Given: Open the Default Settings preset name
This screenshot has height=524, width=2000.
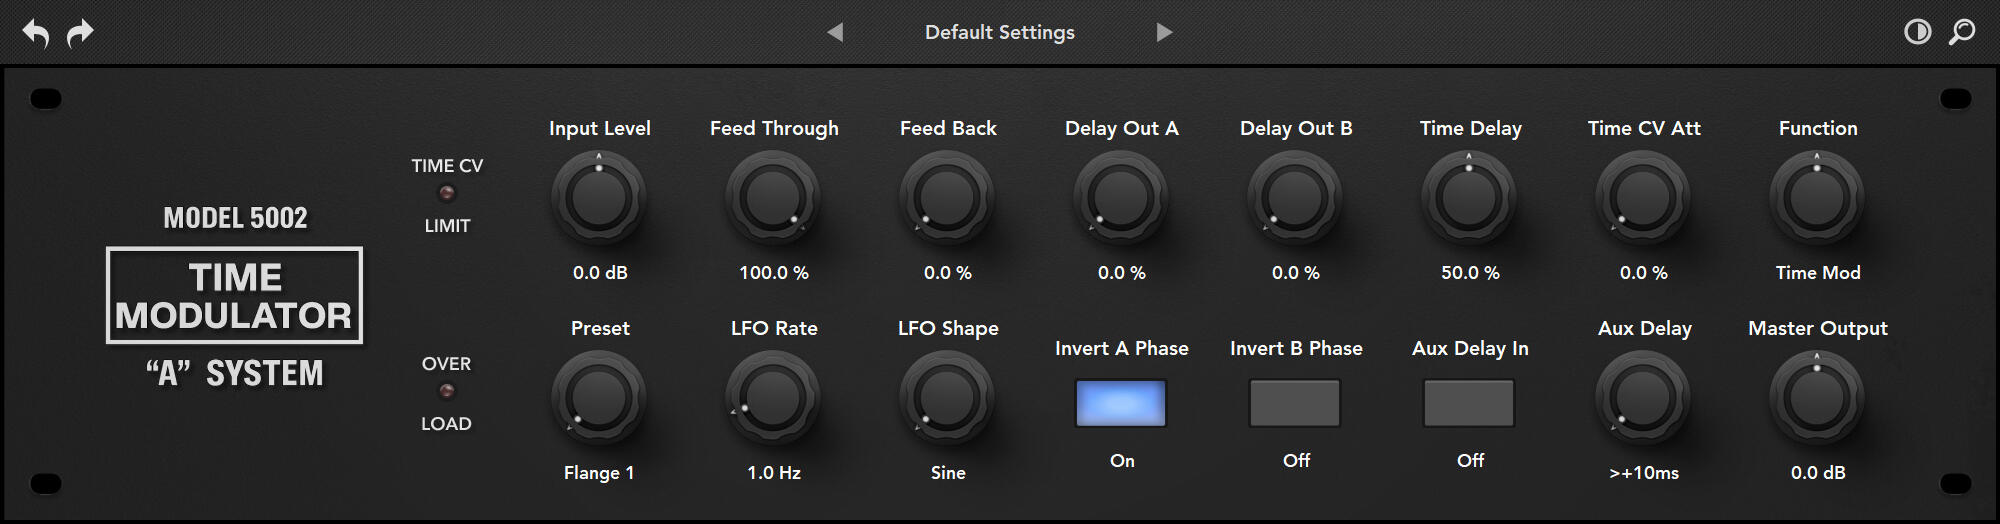Looking at the screenshot, I should click(x=999, y=32).
